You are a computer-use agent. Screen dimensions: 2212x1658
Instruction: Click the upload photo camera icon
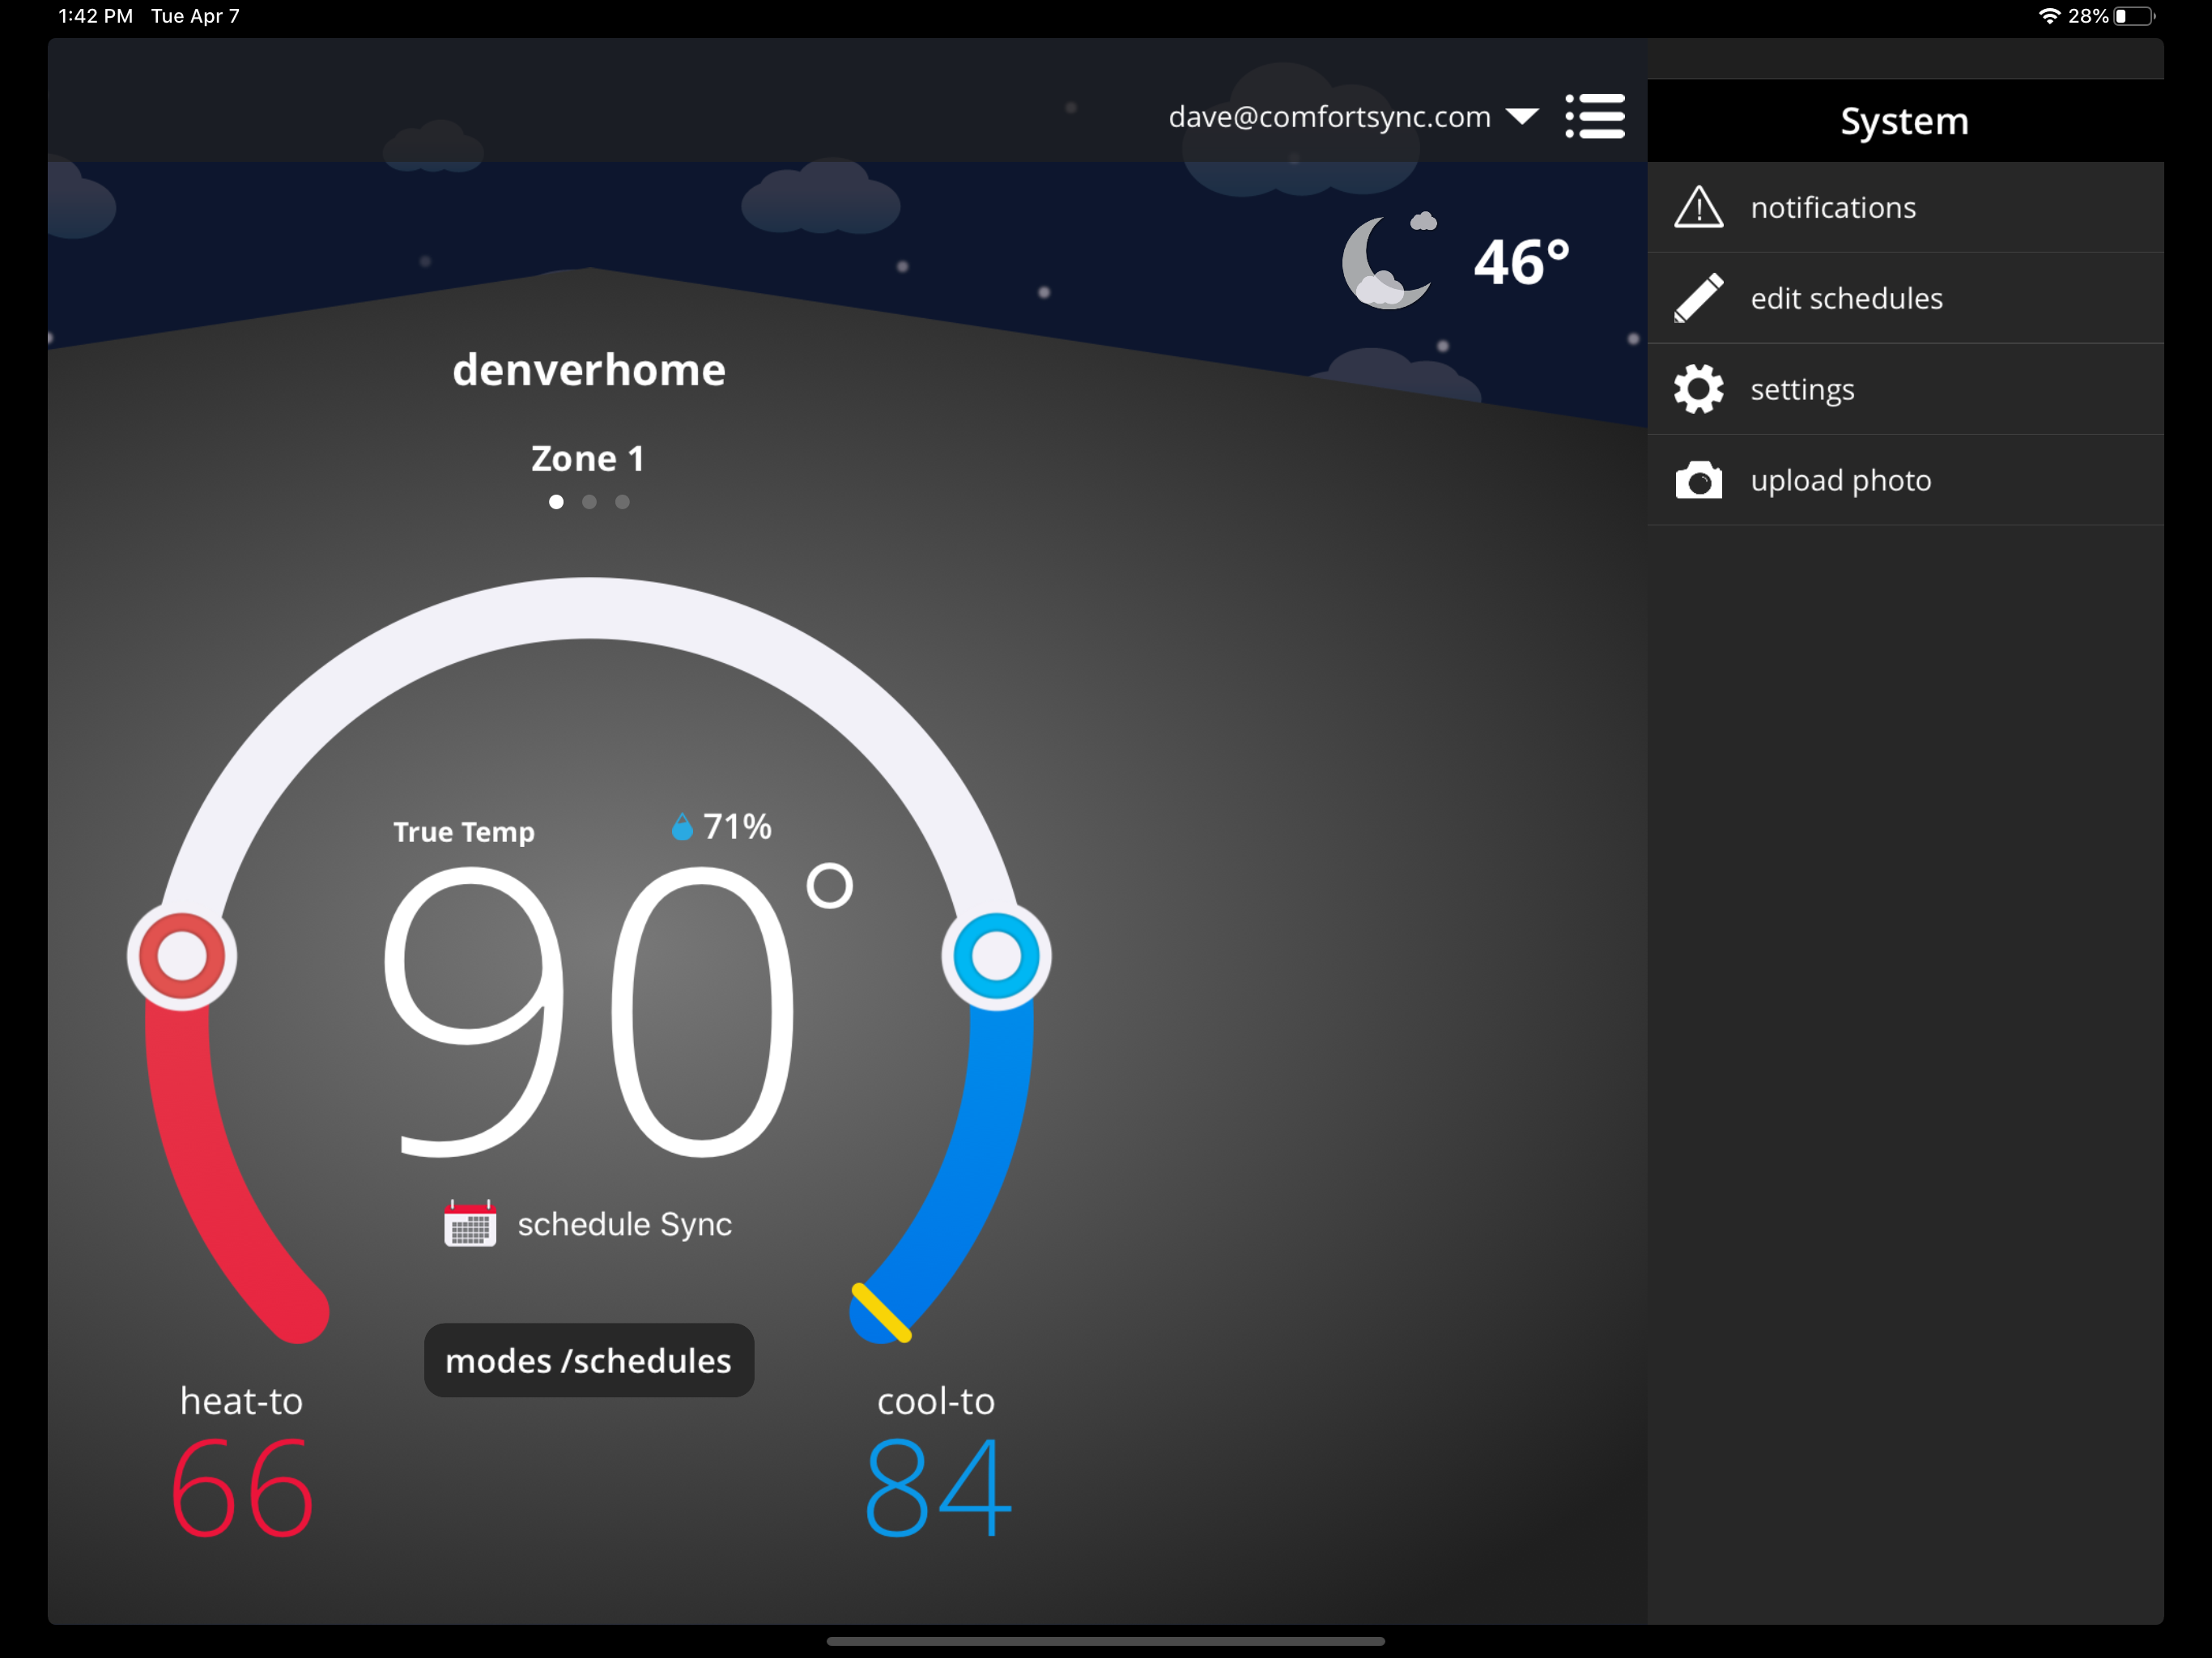[x=1698, y=480]
